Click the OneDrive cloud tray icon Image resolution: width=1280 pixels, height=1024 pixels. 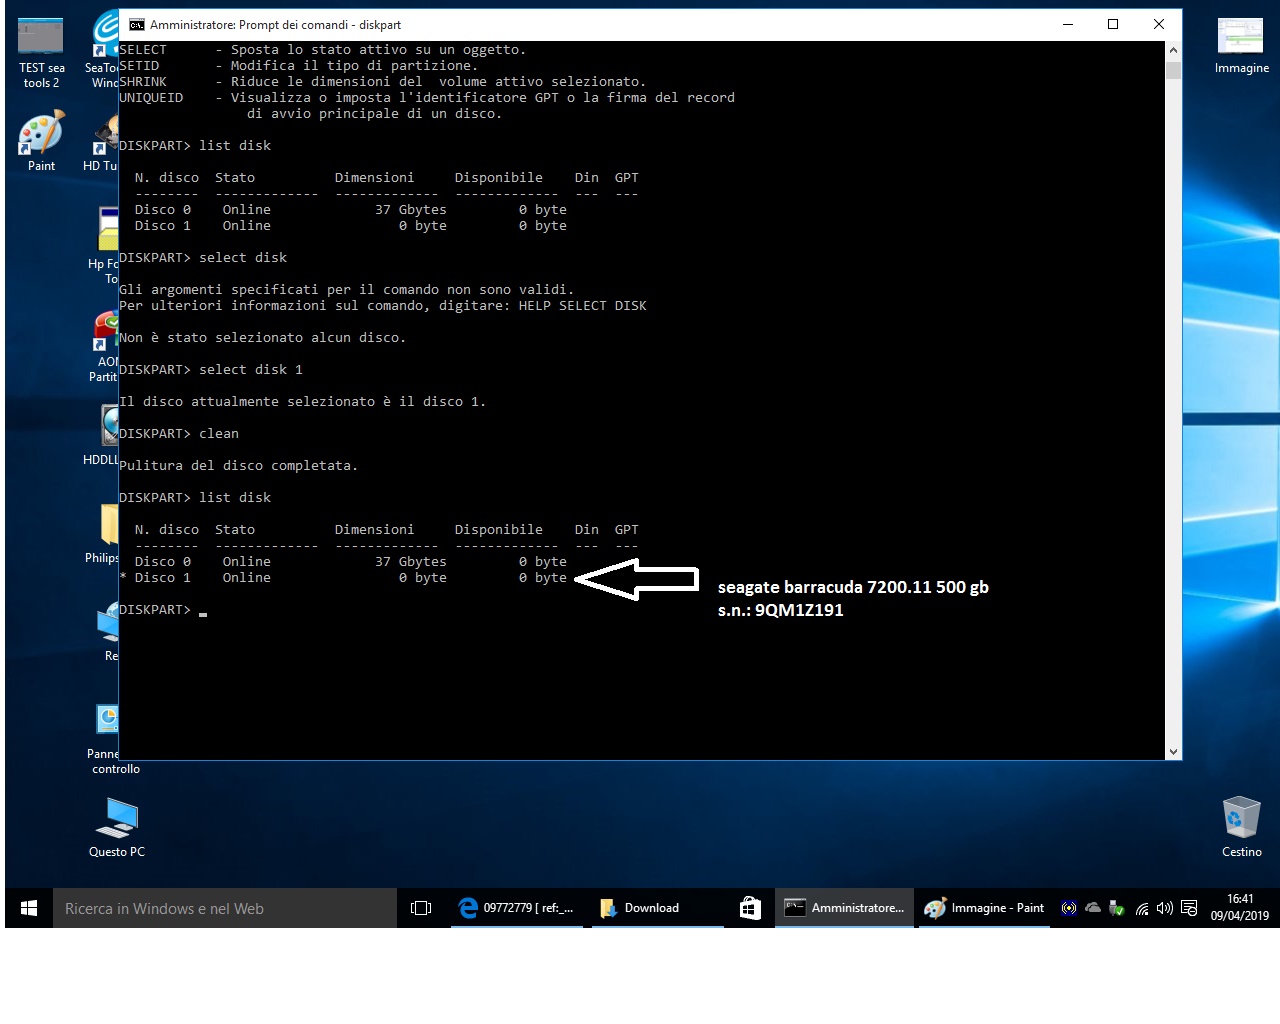(x=1093, y=908)
